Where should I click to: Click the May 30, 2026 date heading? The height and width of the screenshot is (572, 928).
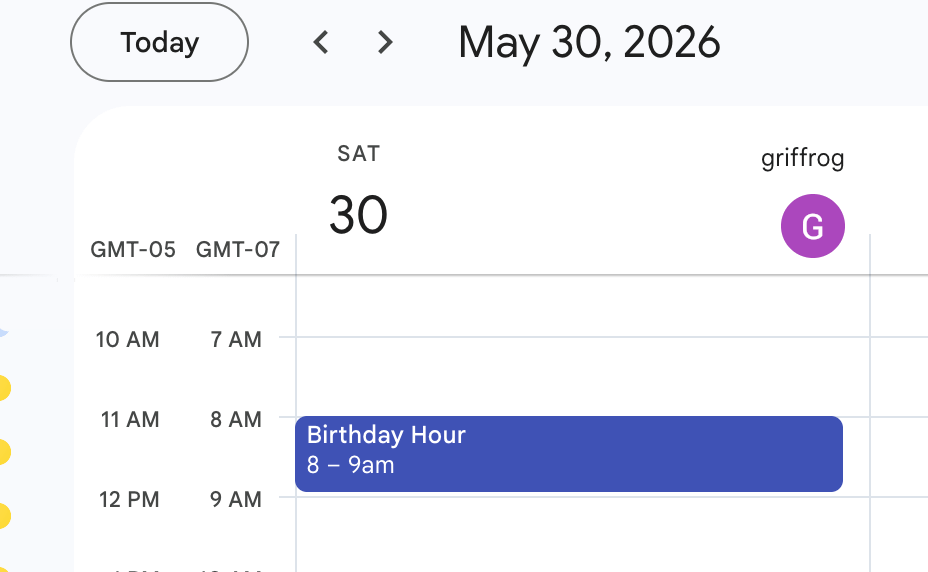tap(589, 43)
